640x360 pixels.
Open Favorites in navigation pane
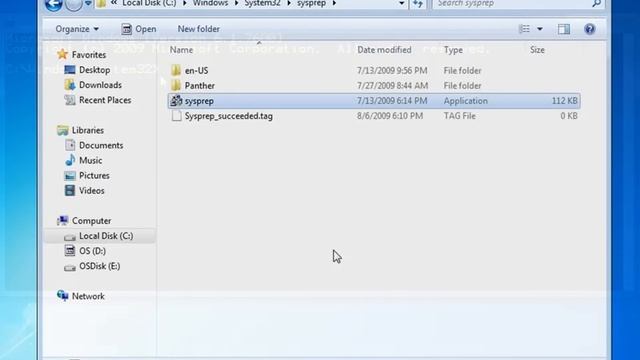point(89,55)
